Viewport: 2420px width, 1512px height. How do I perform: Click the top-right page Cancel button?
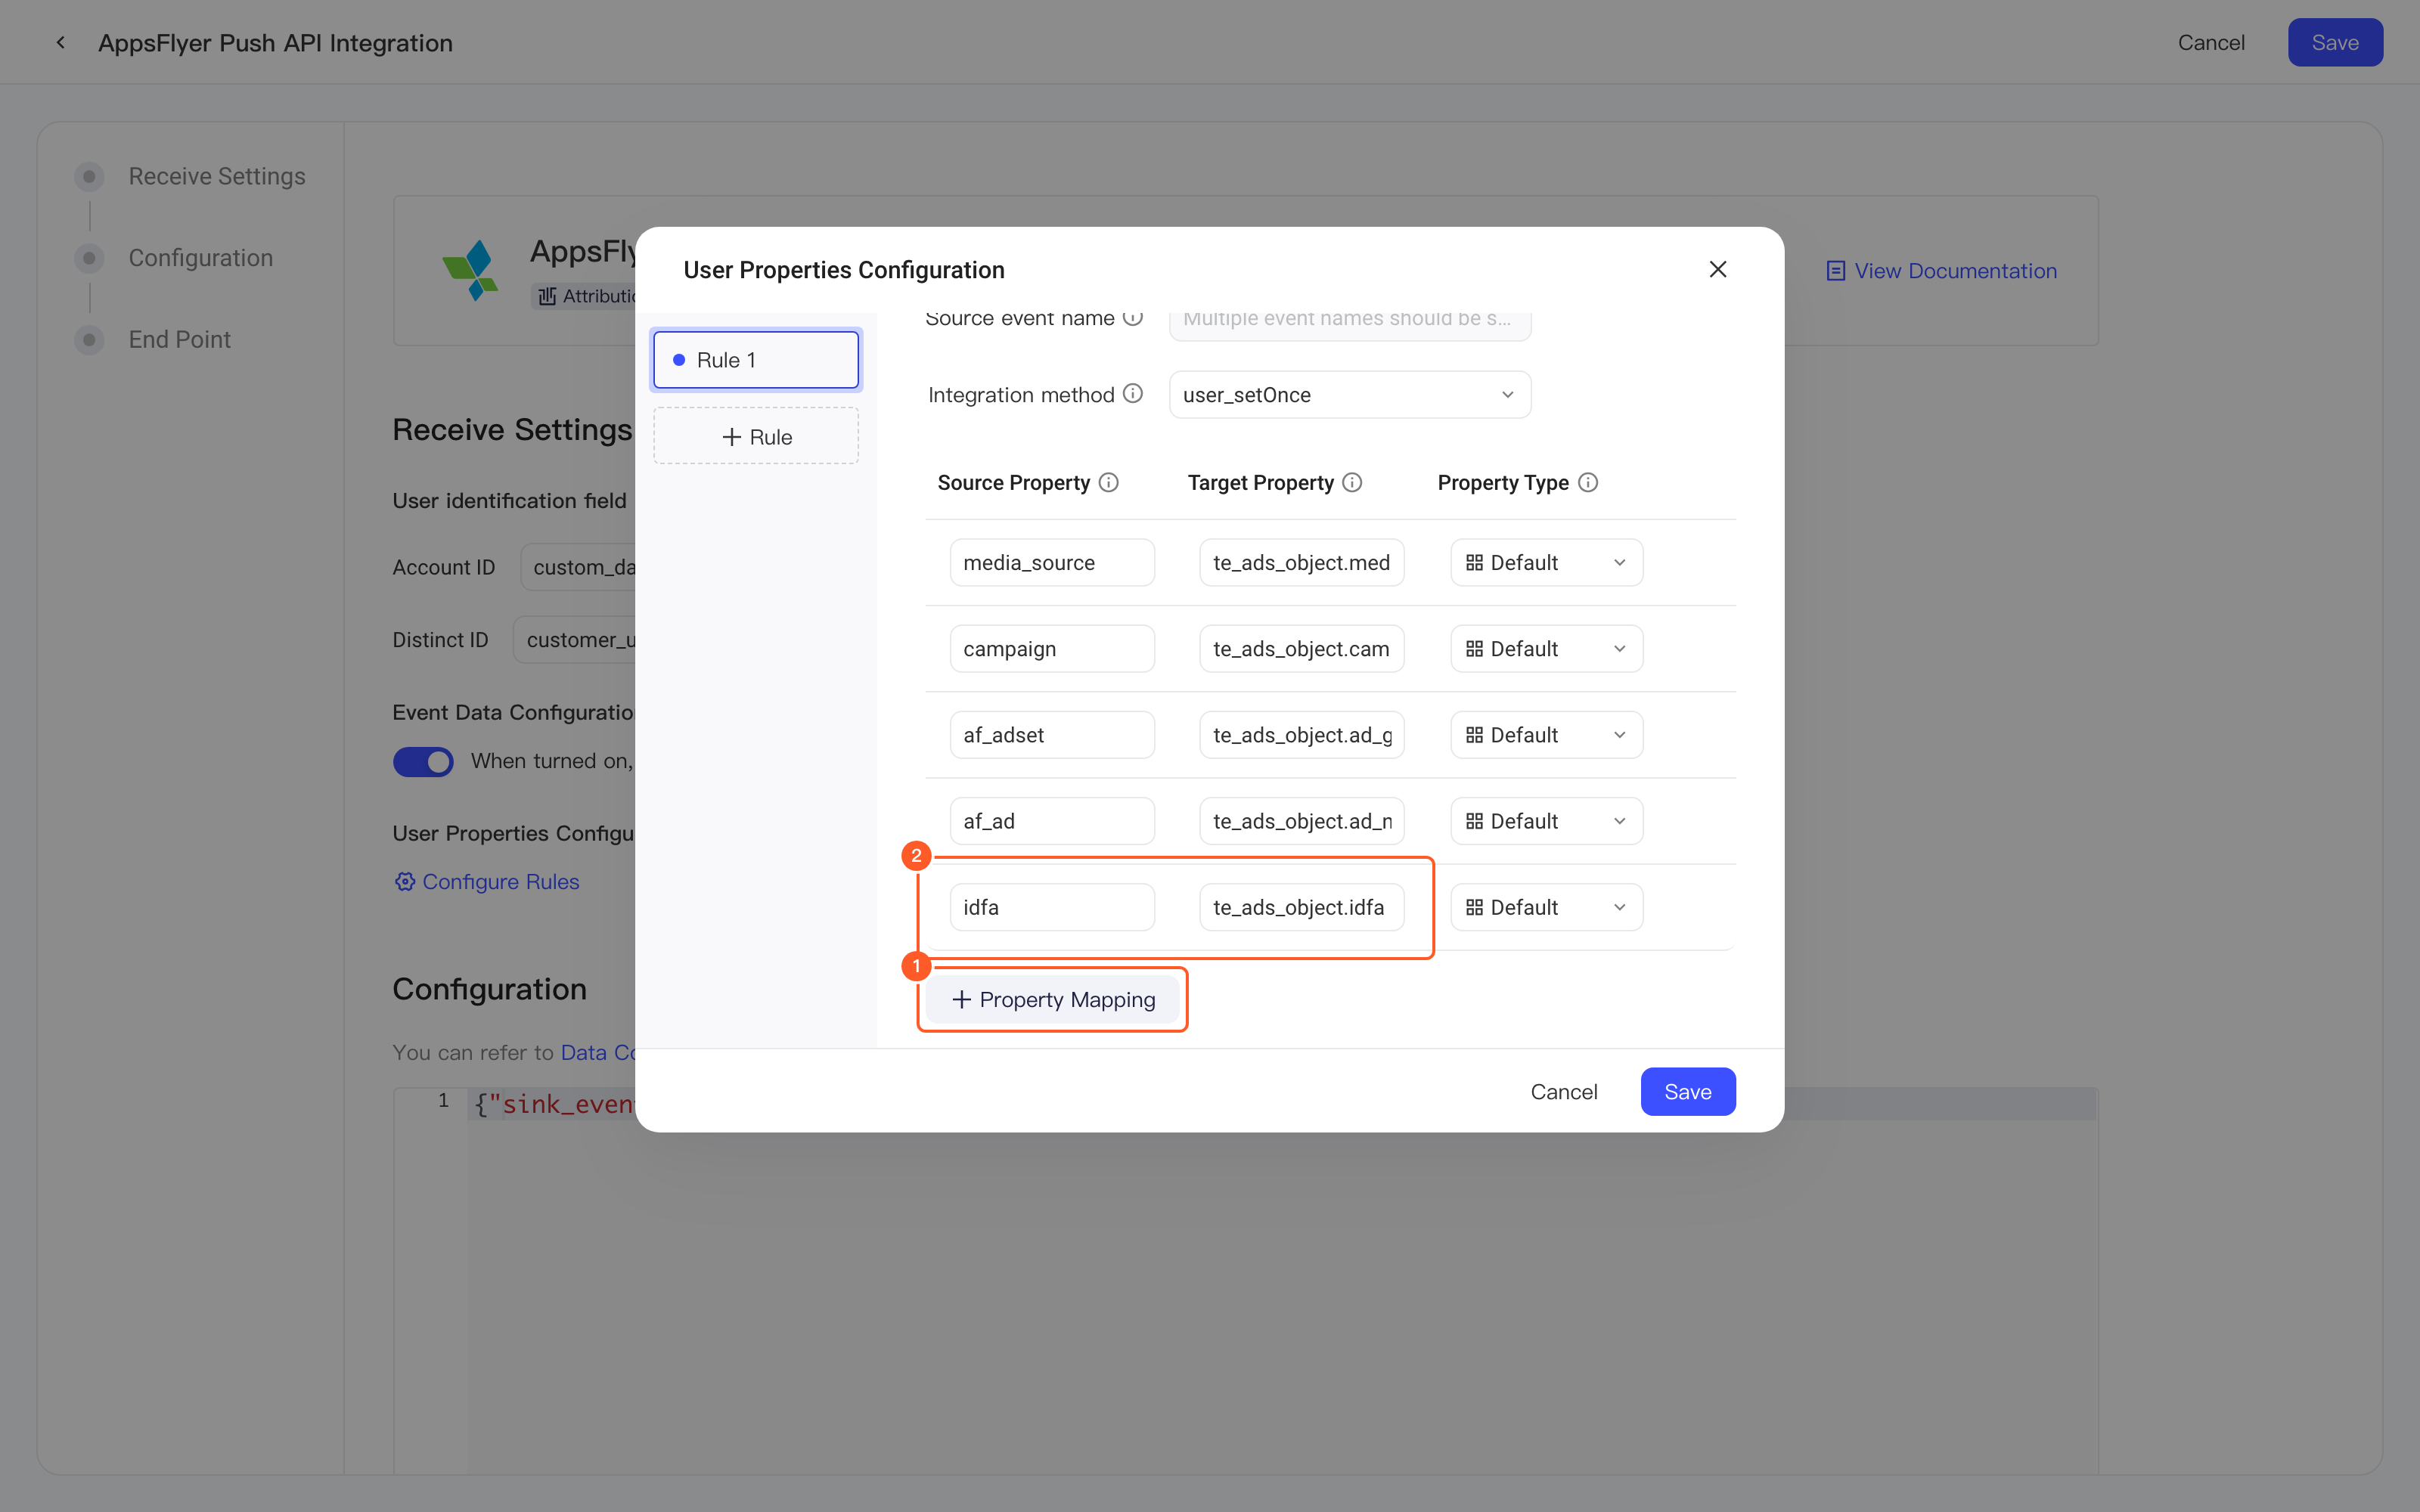tap(2210, 42)
